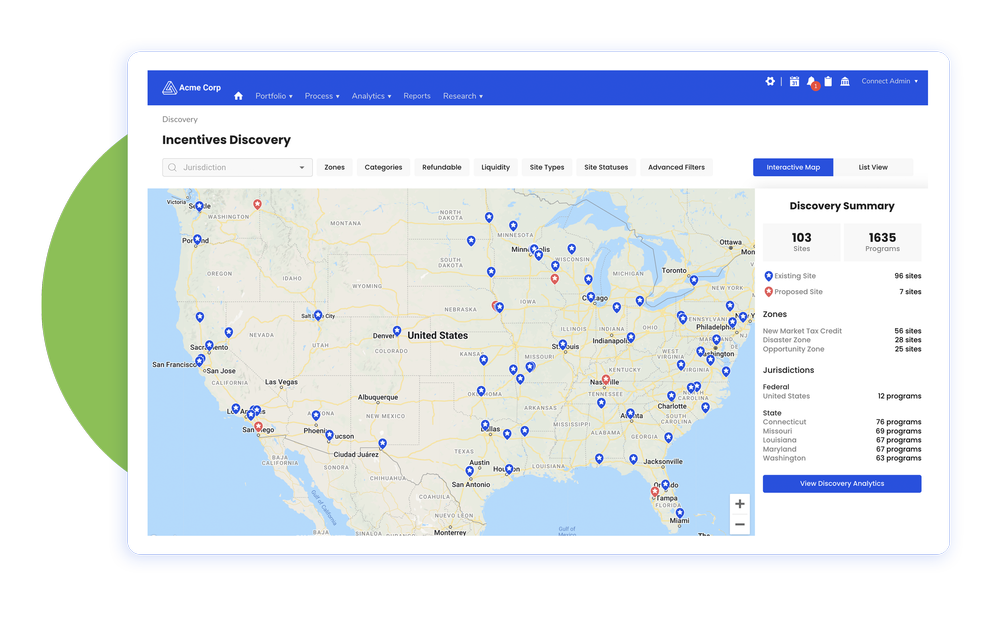Open settings via the gear icon
The height and width of the screenshot is (642, 1000).
[x=770, y=82]
